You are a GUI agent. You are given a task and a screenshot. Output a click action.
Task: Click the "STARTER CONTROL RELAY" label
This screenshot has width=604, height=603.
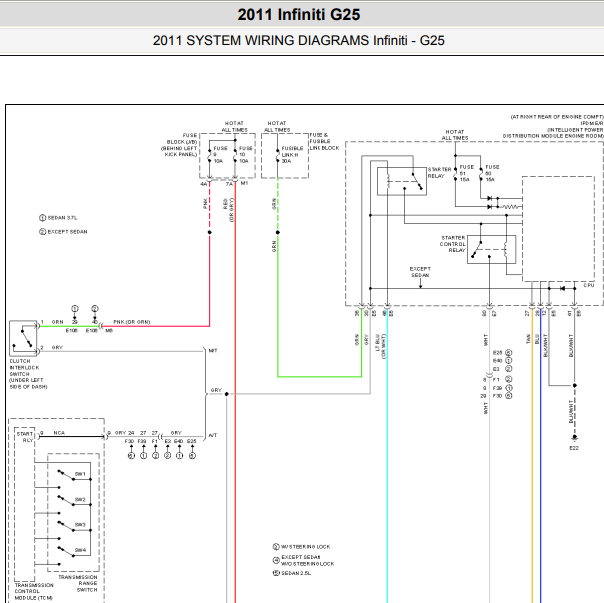(453, 244)
